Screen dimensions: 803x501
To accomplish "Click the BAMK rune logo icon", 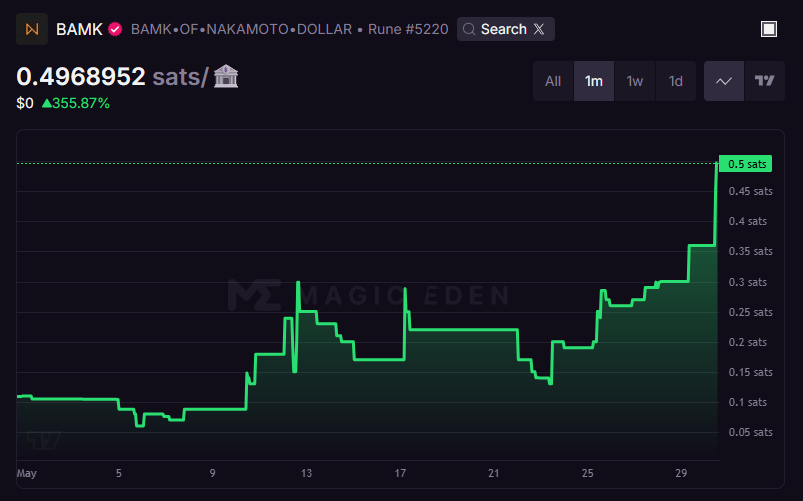I will point(32,29).
